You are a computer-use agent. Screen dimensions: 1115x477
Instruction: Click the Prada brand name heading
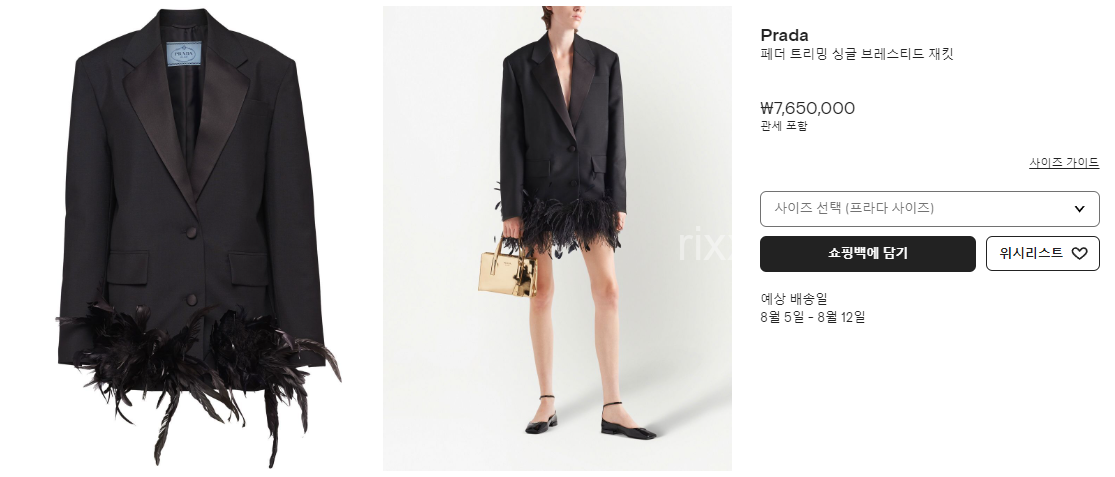pos(784,35)
